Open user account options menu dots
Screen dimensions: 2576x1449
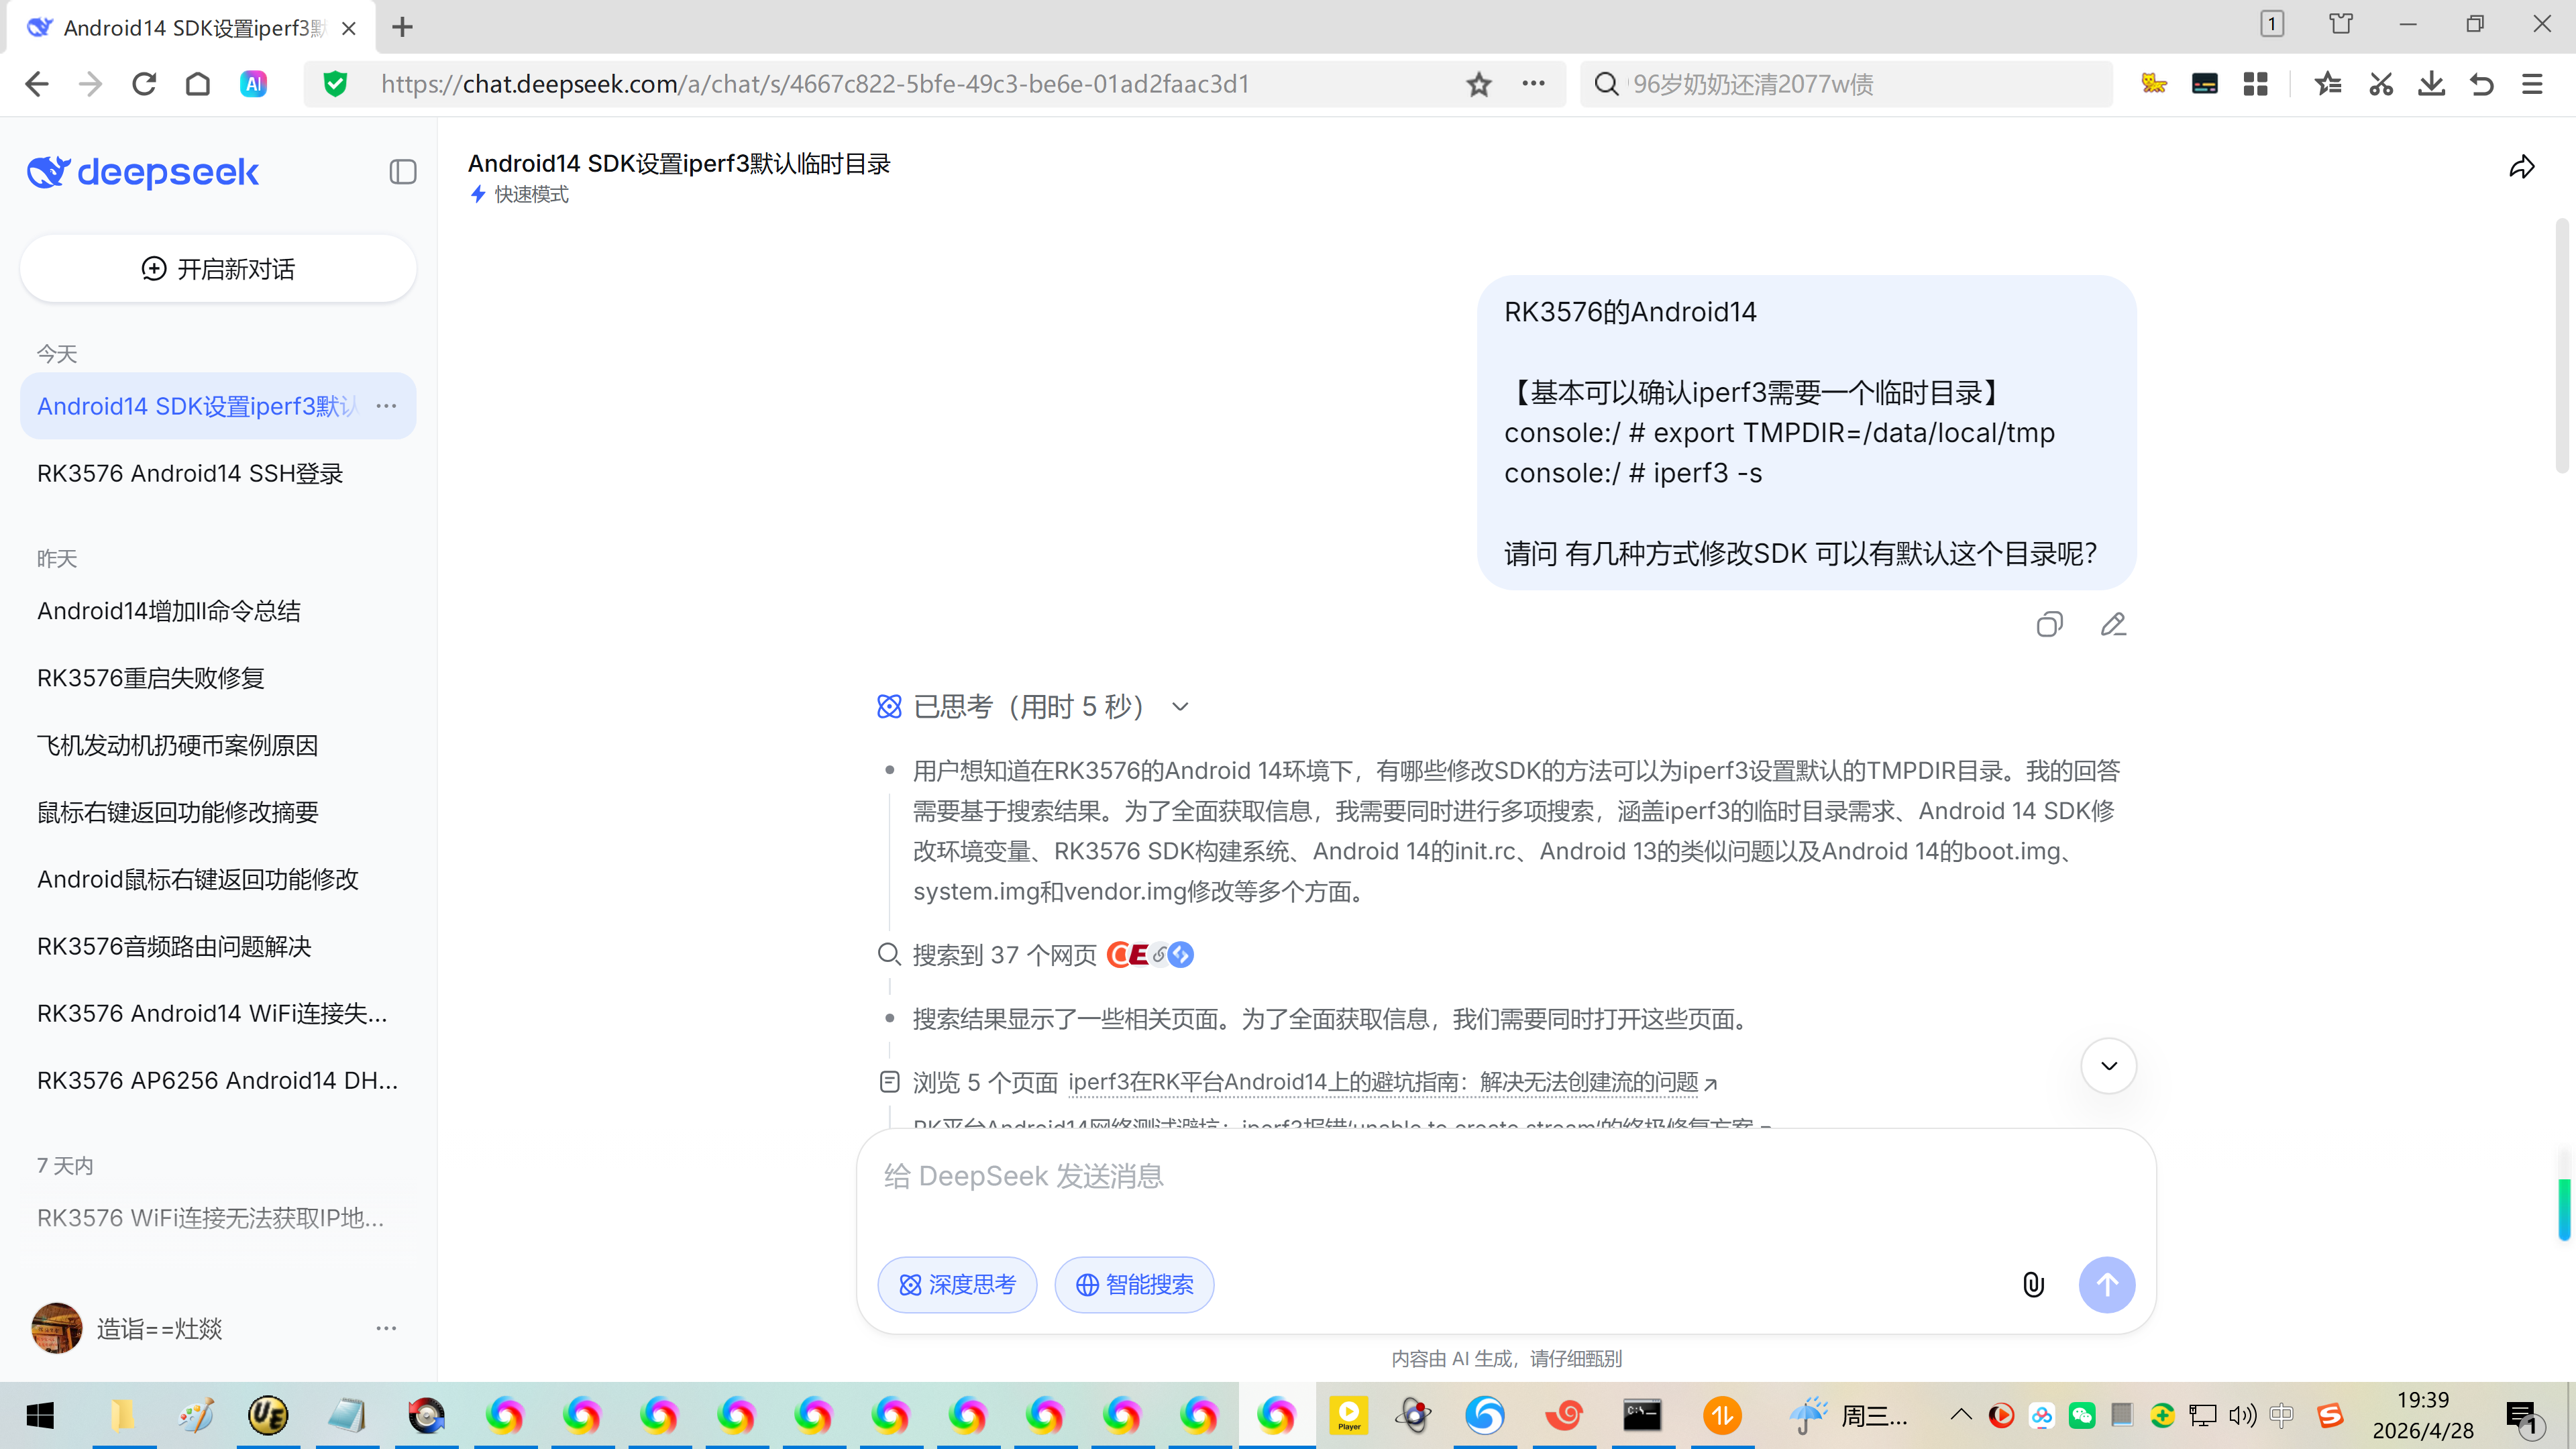pyautogui.click(x=386, y=1328)
